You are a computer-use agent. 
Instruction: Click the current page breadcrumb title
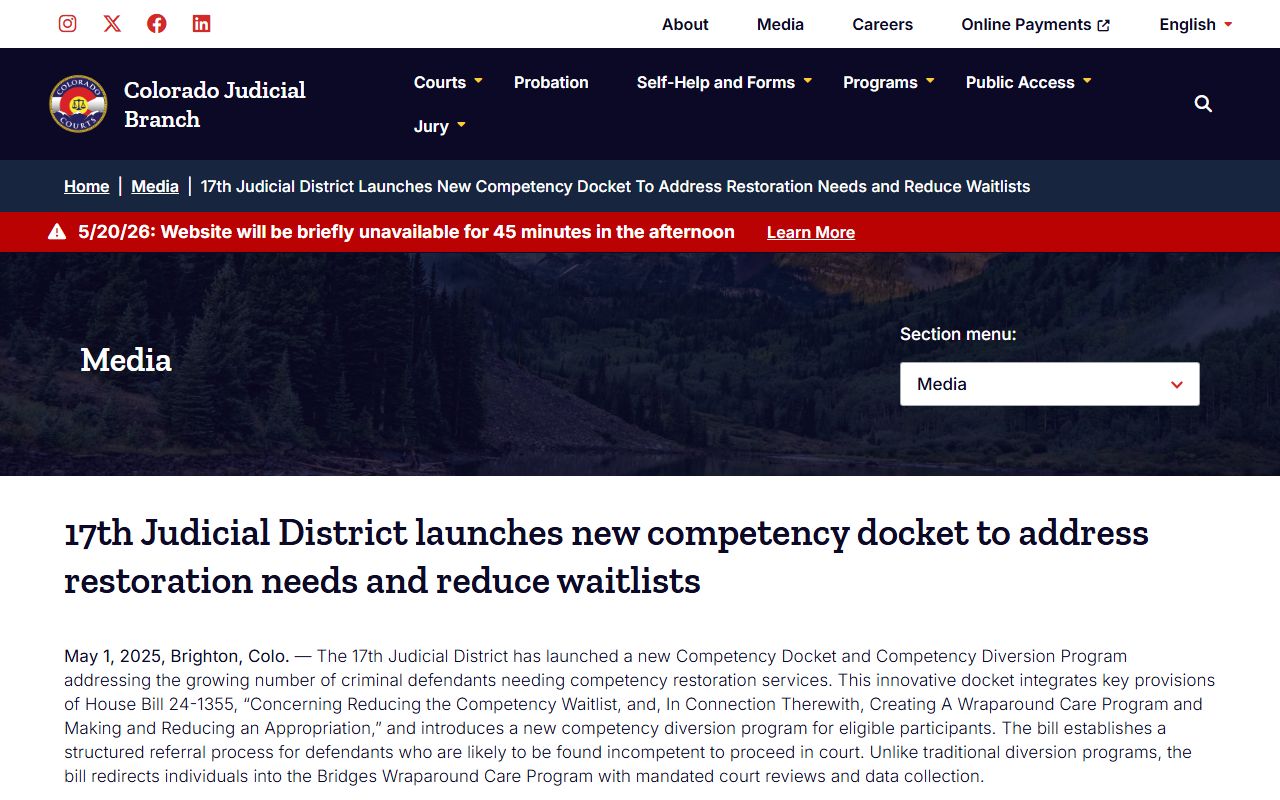point(615,186)
